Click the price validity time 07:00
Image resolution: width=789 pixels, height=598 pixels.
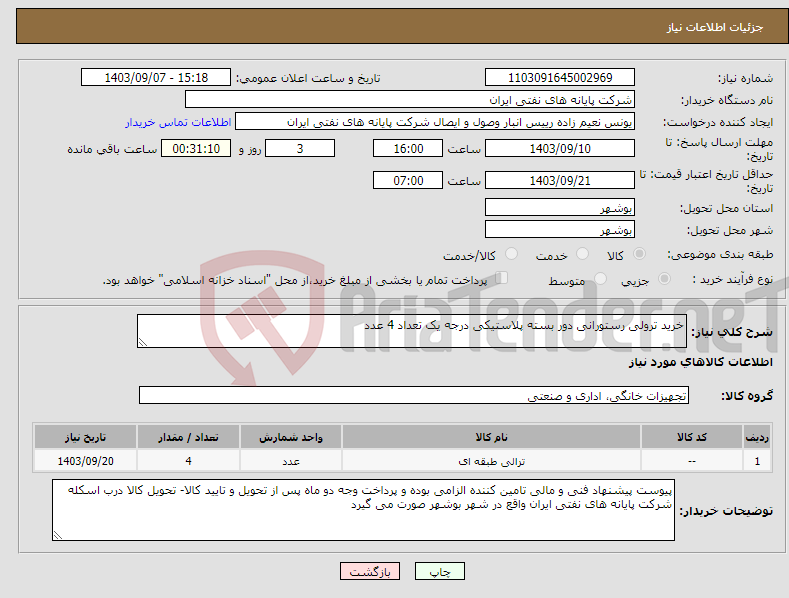click(408, 180)
